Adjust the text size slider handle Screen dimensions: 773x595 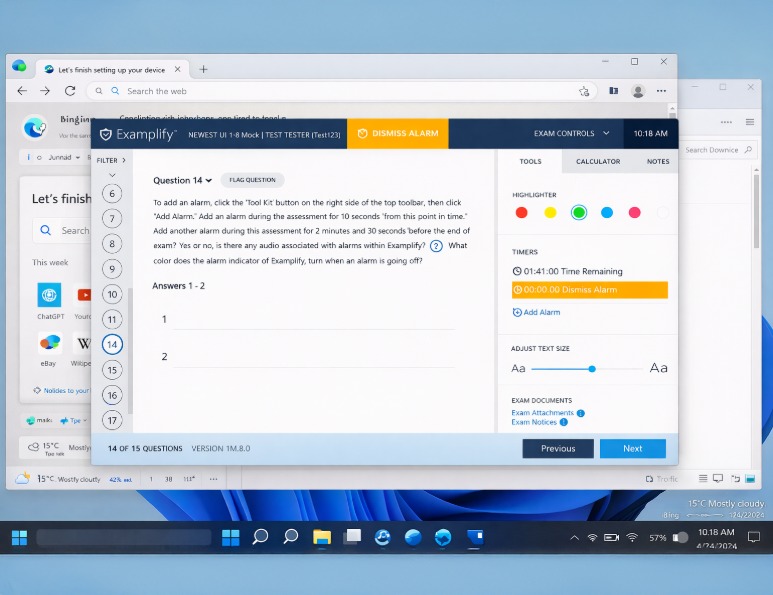pos(592,369)
